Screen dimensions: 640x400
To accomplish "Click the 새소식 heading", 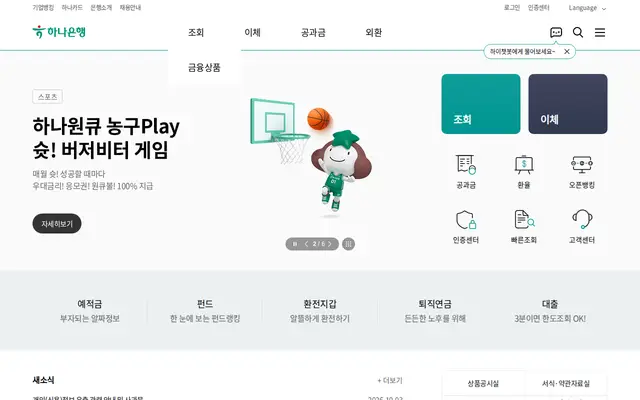I will tap(43, 380).
